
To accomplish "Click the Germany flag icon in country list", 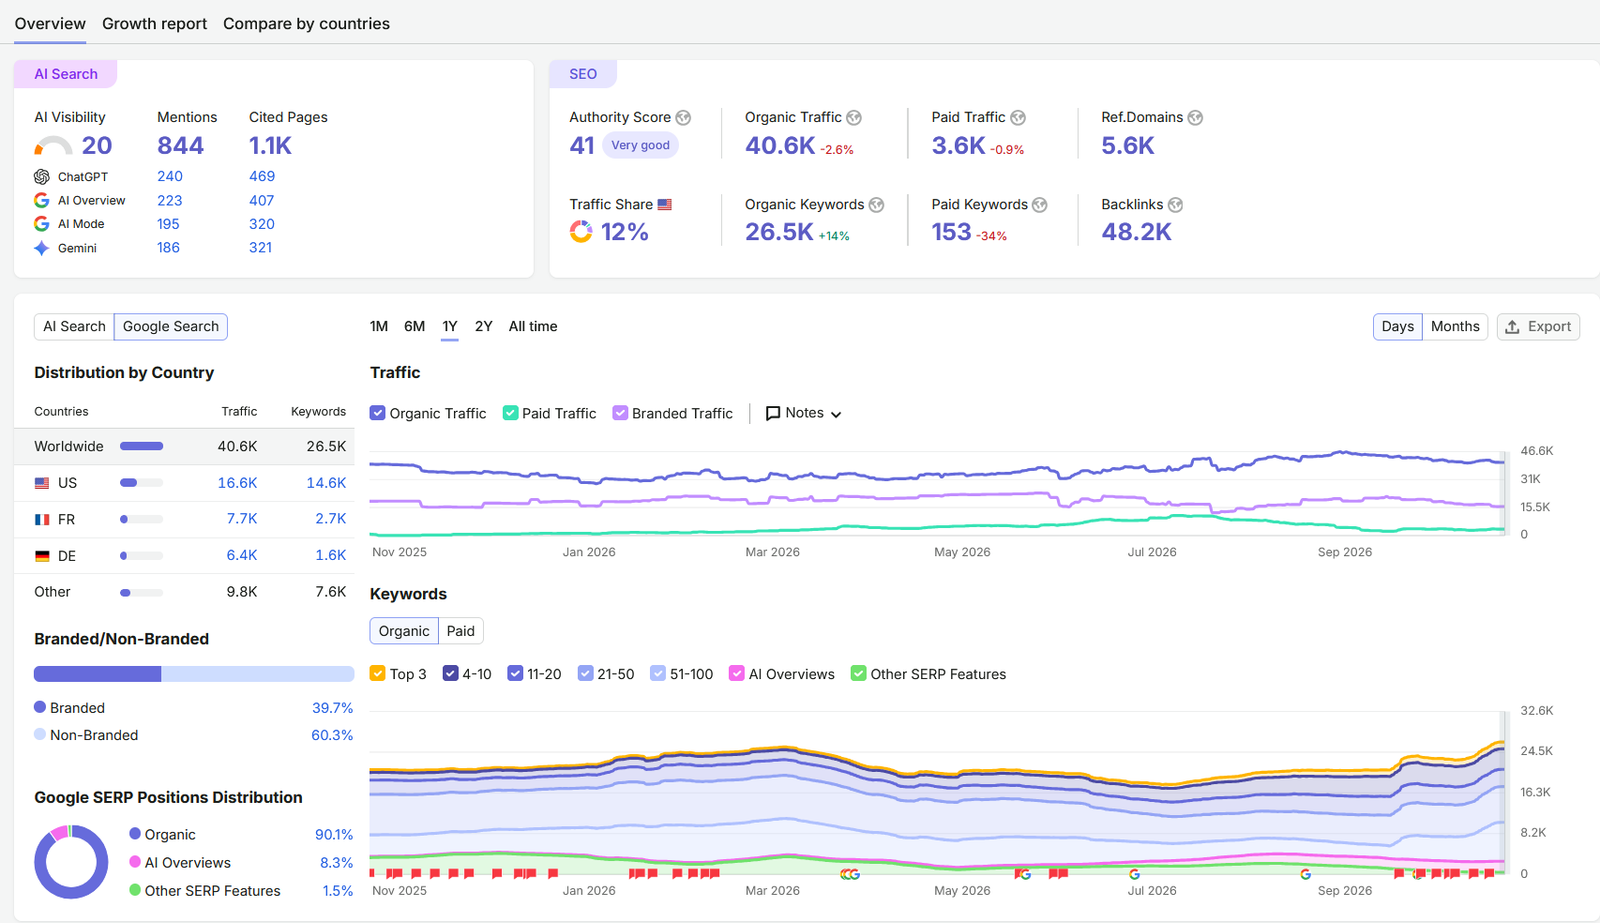I will [x=42, y=555].
